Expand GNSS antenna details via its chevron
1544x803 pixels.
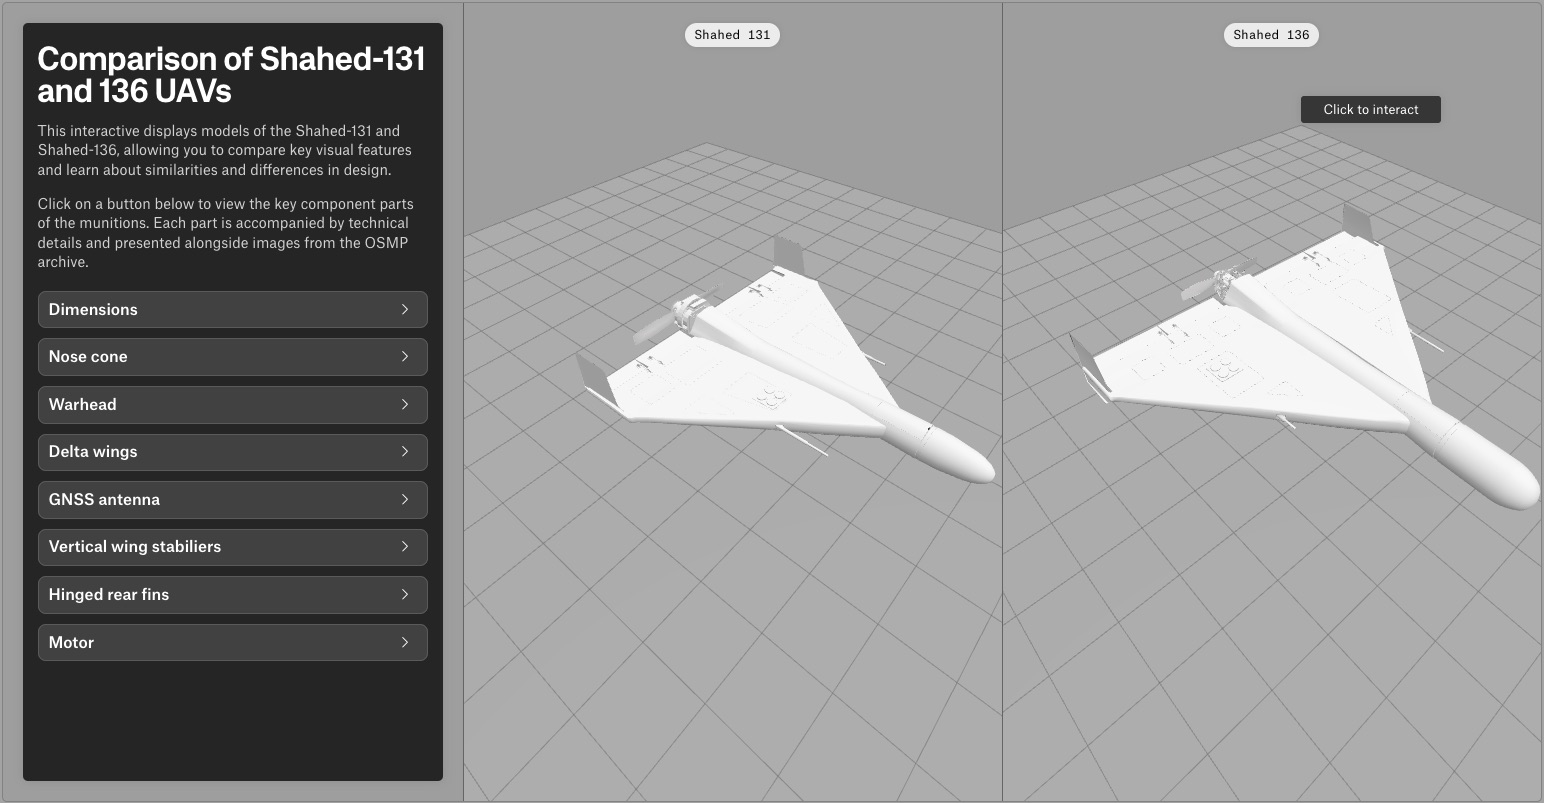point(405,500)
